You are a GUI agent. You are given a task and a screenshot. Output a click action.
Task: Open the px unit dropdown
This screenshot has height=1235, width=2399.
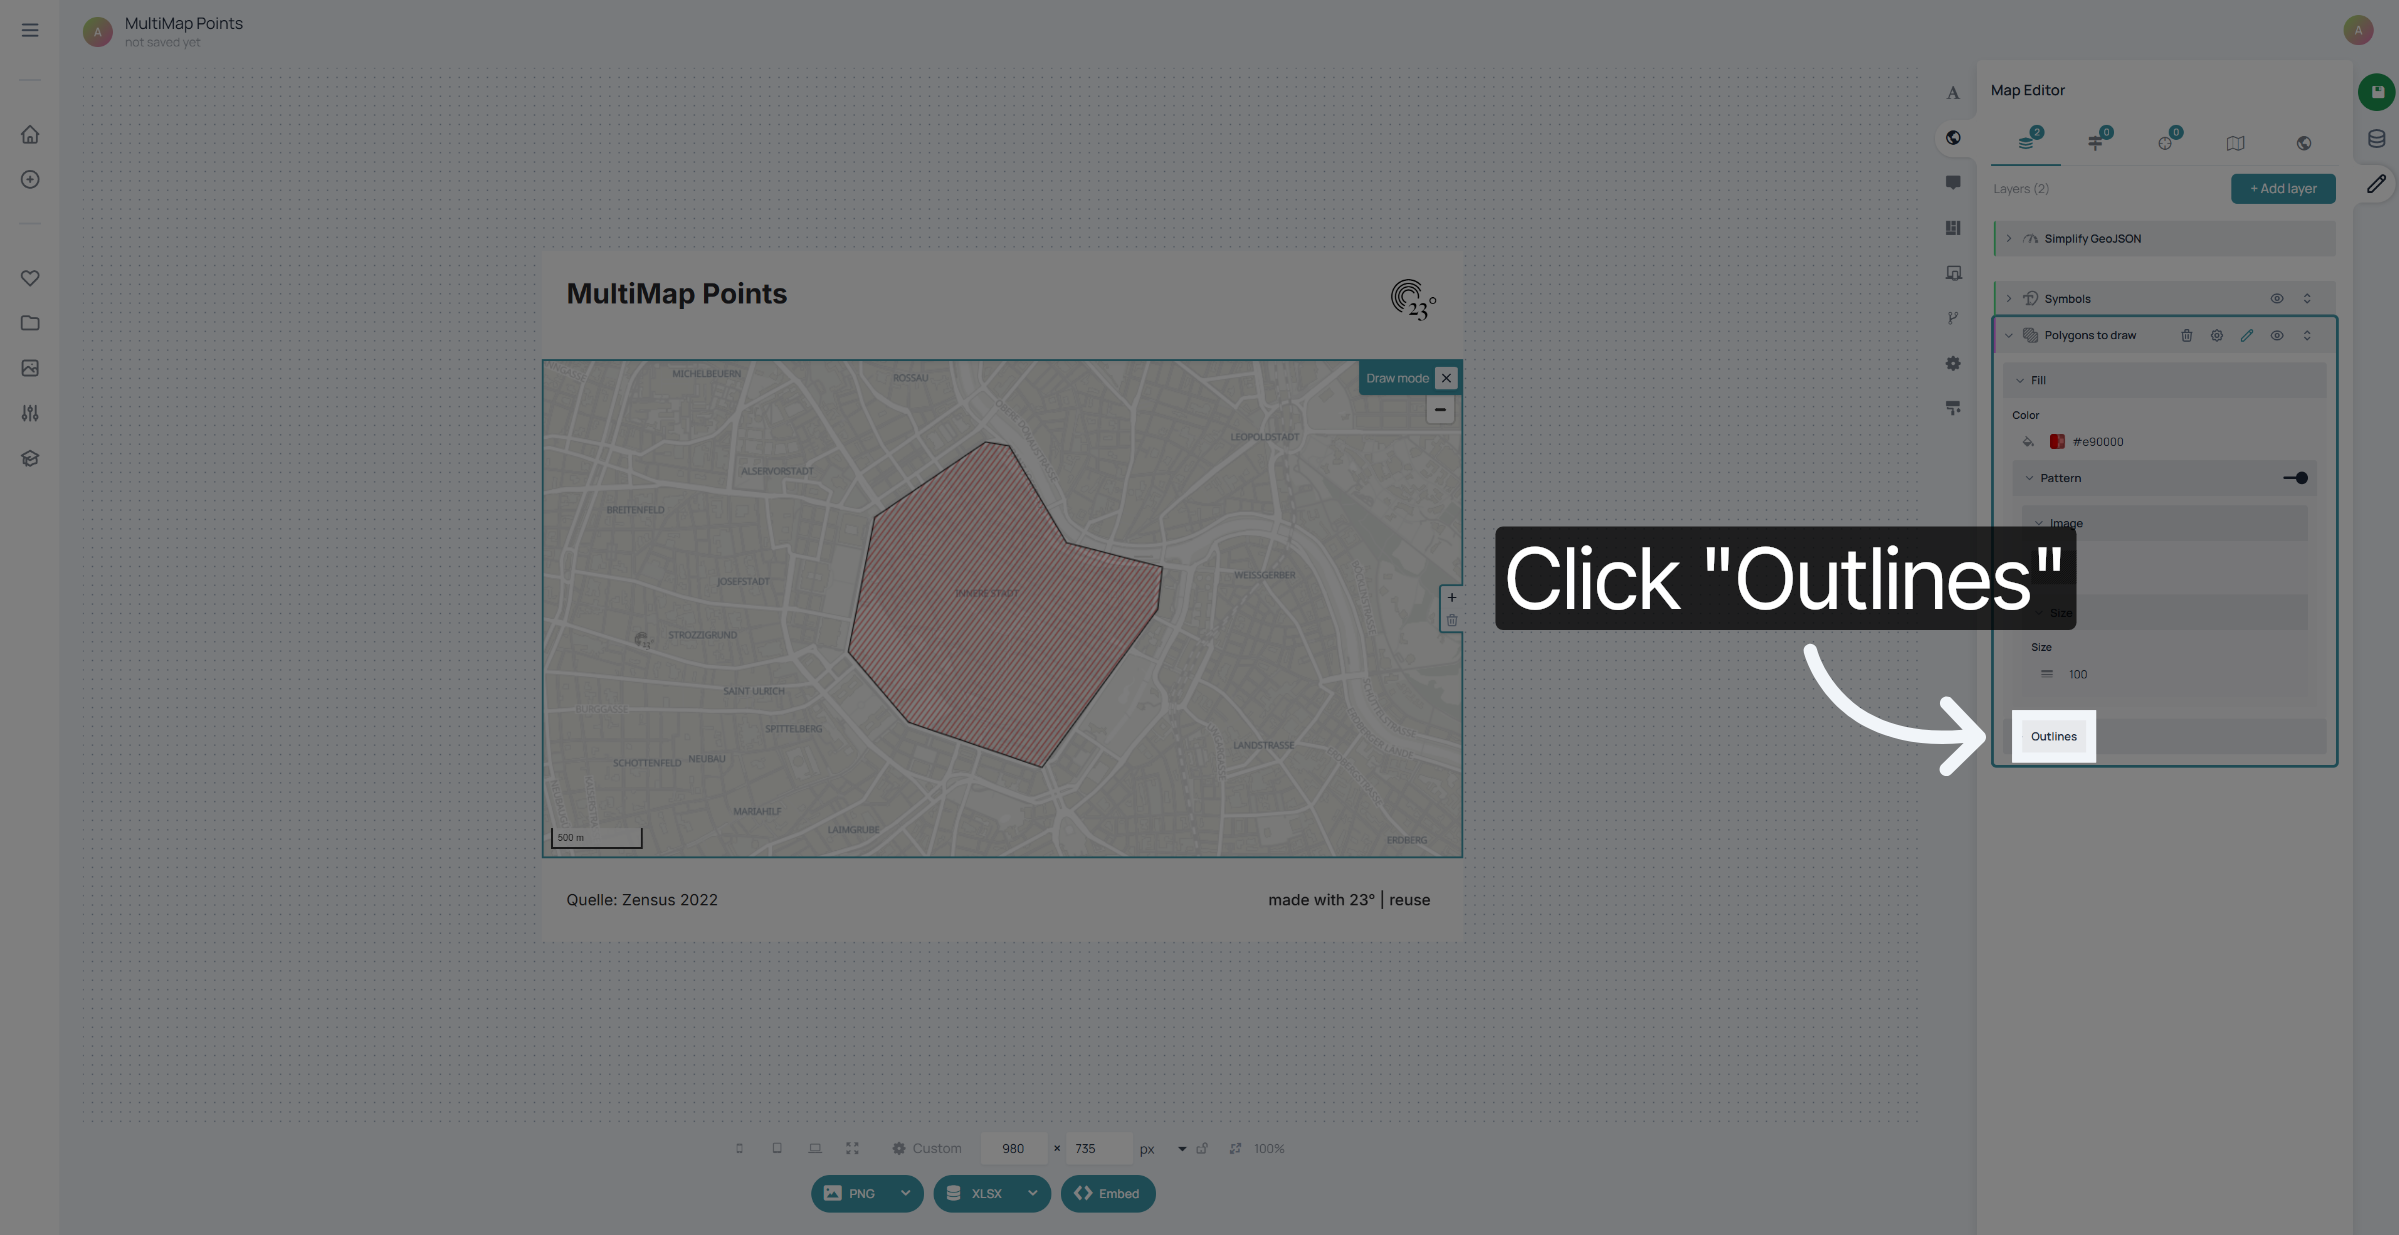coord(1182,1150)
